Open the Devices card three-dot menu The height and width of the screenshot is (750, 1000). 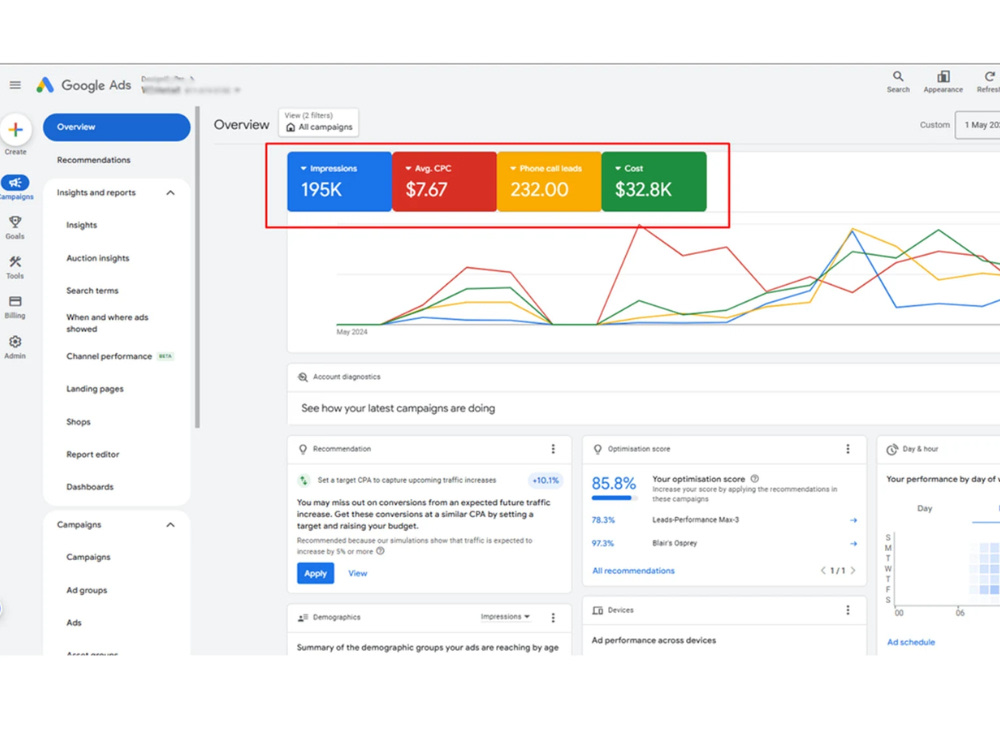(848, 610)
